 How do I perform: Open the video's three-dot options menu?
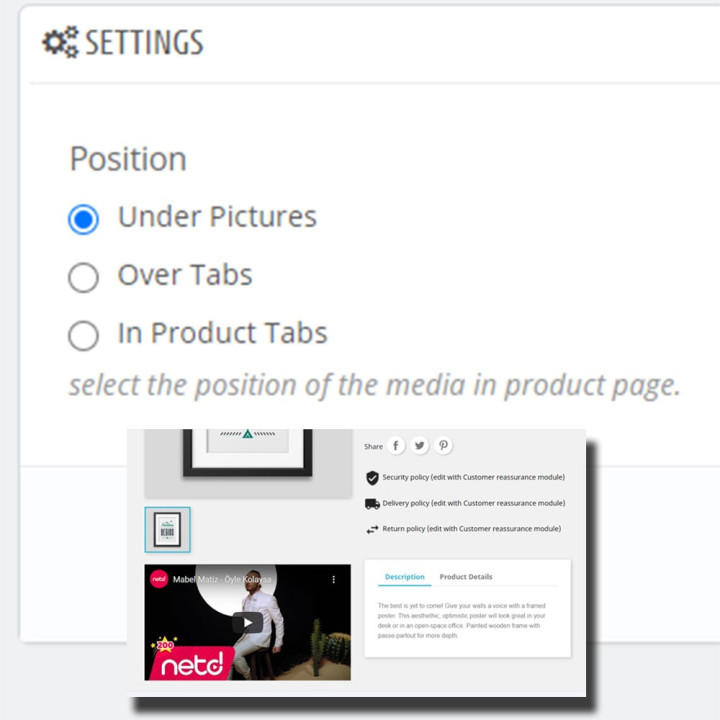334,579
